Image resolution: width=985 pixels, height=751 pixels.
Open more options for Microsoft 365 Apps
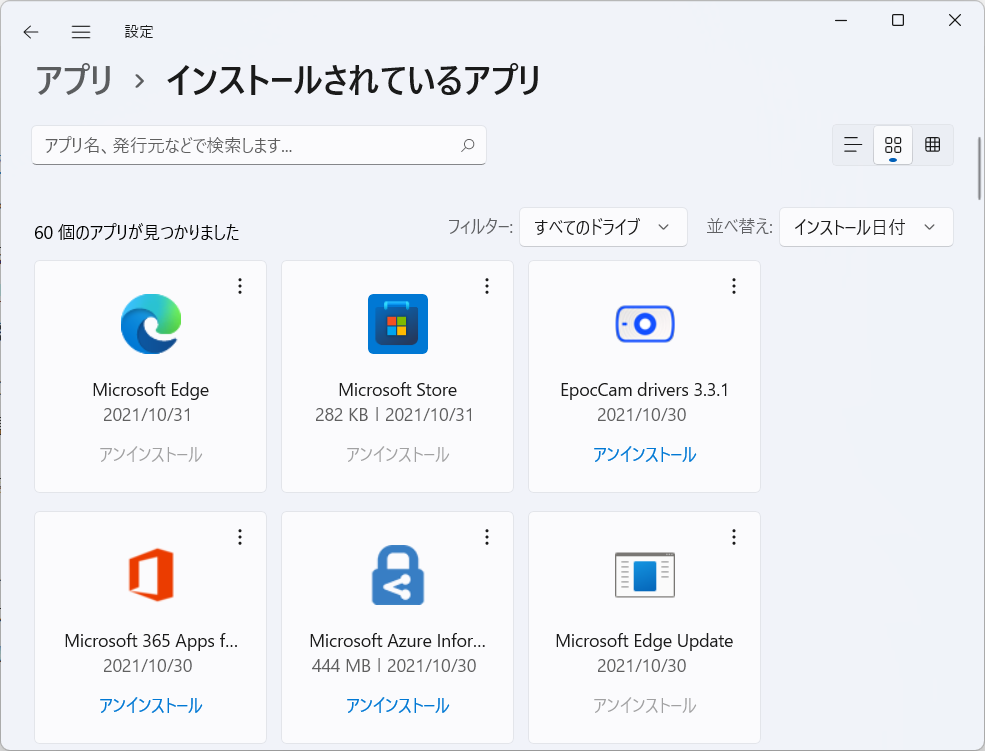(x=240, y=537)
